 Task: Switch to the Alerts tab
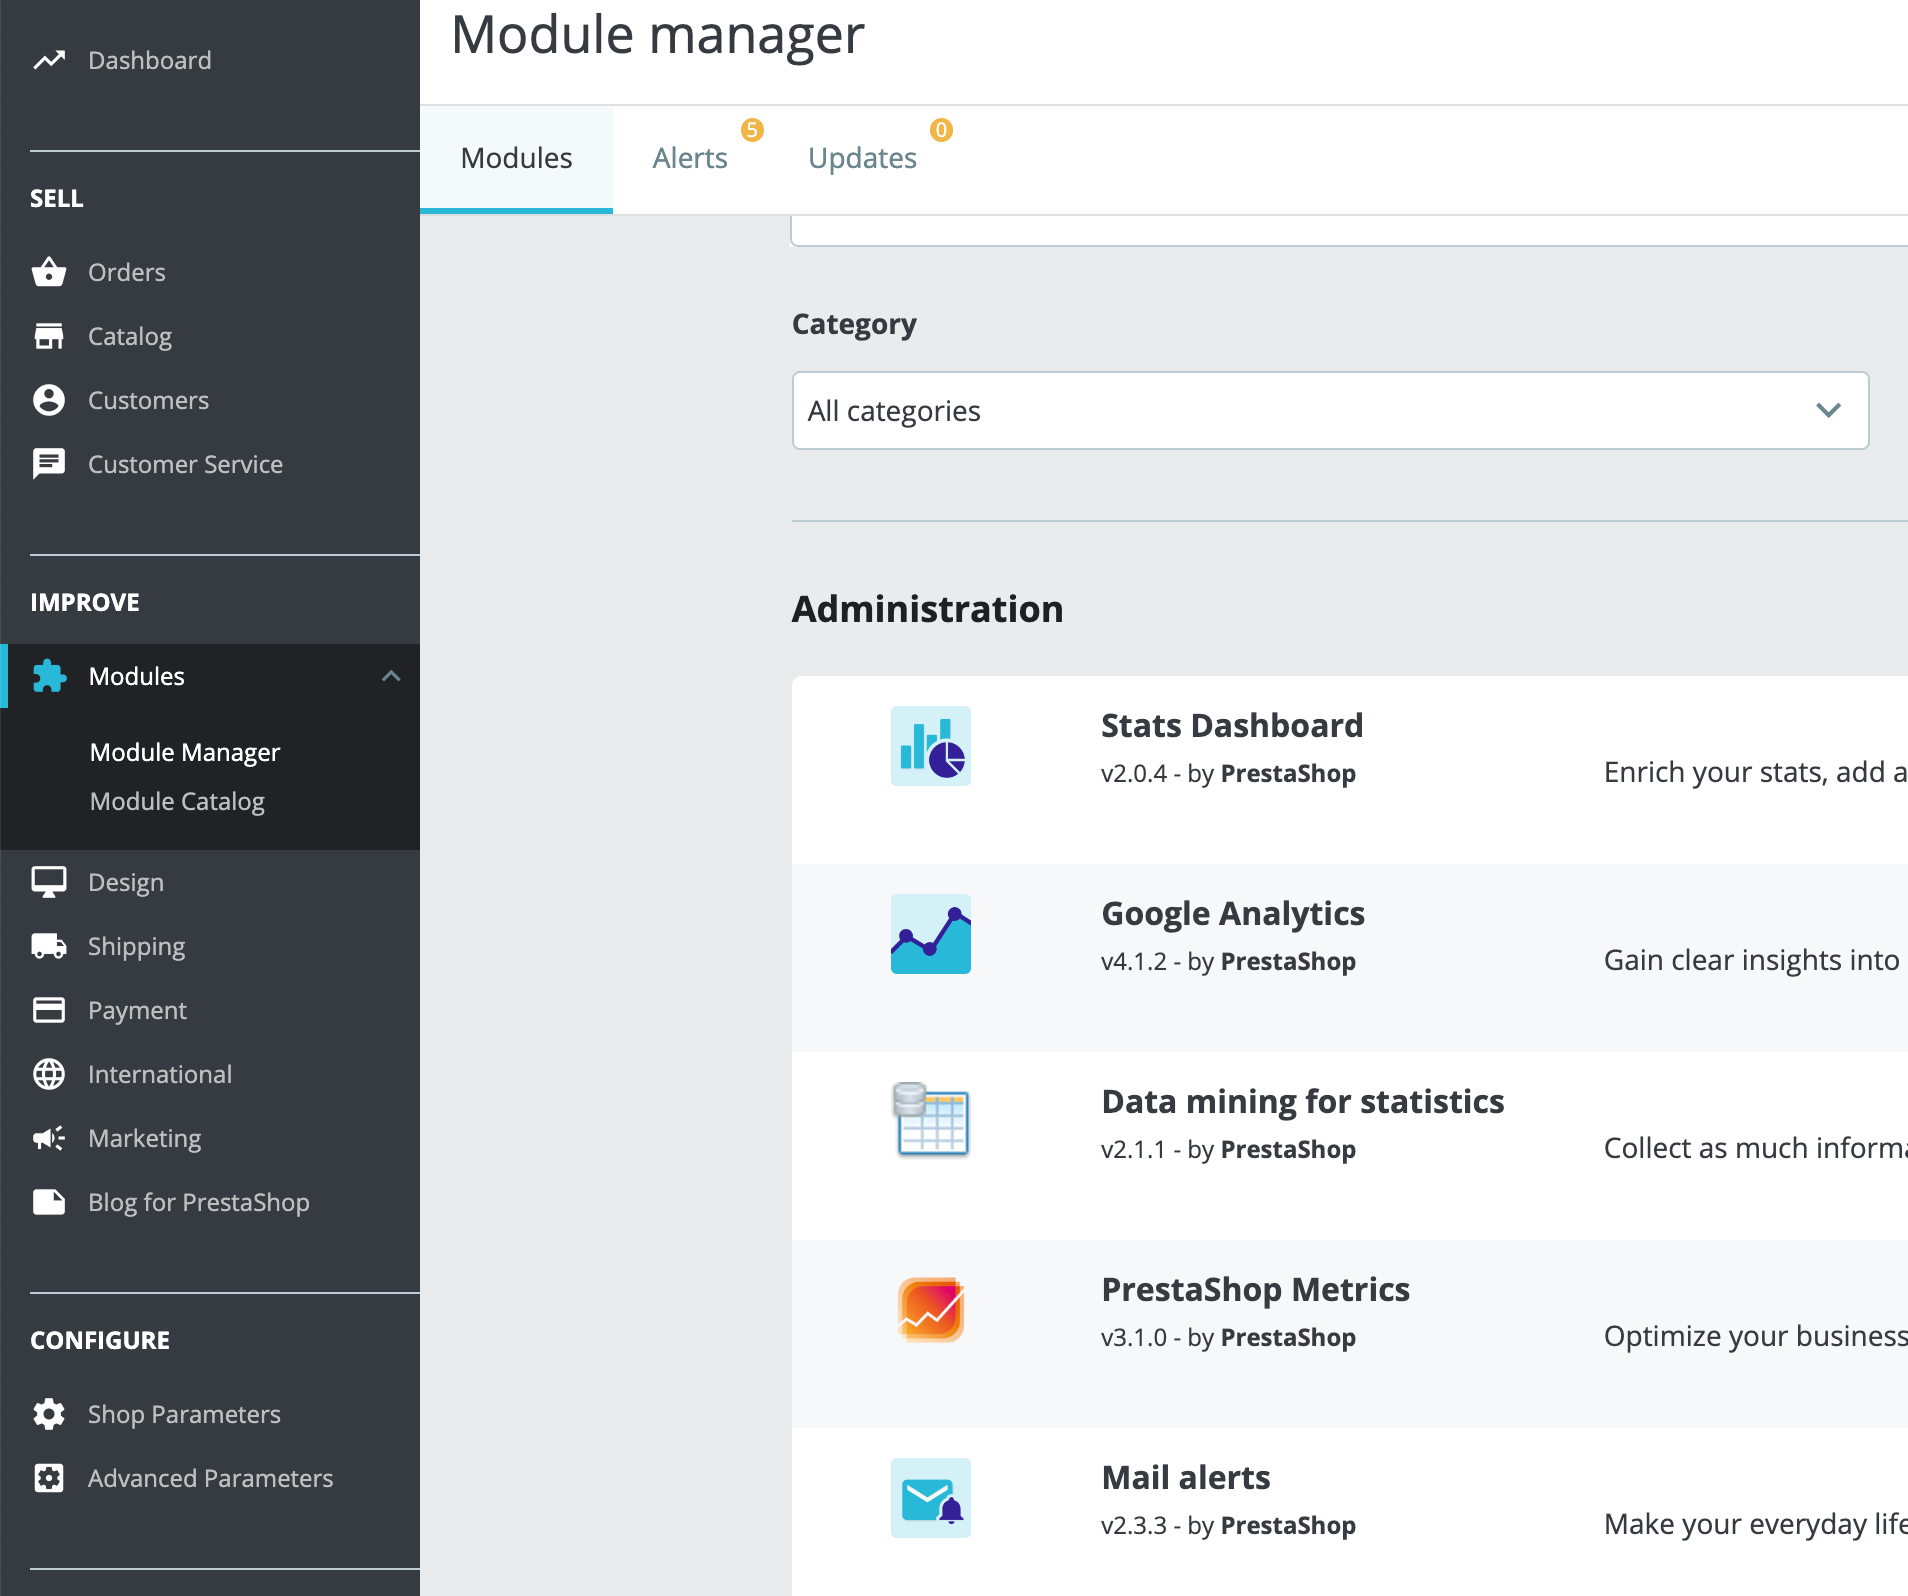[690, 158]
